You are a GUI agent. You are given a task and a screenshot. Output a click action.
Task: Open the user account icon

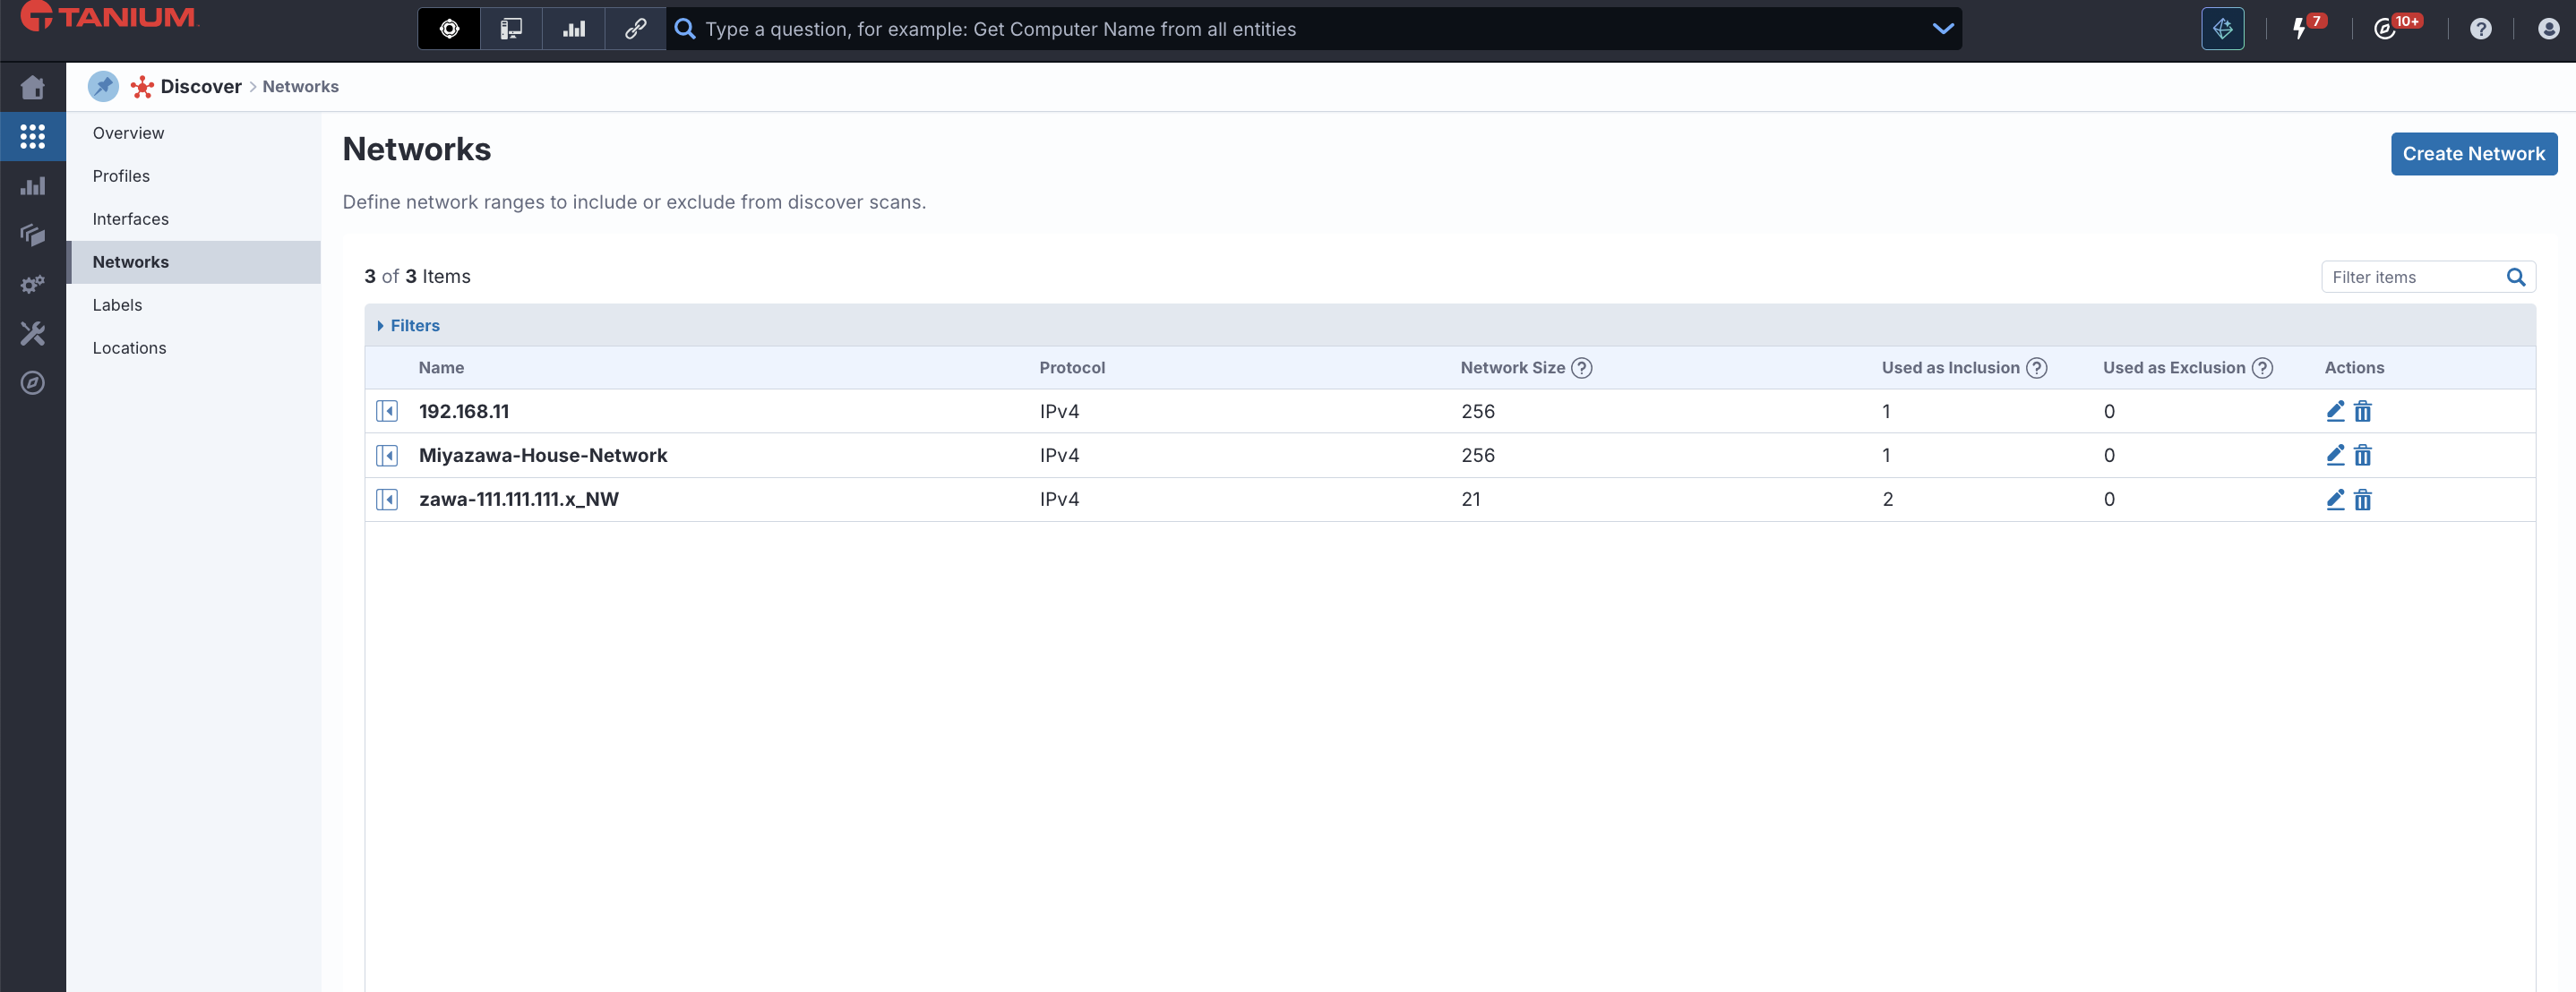coord(2547,29)
